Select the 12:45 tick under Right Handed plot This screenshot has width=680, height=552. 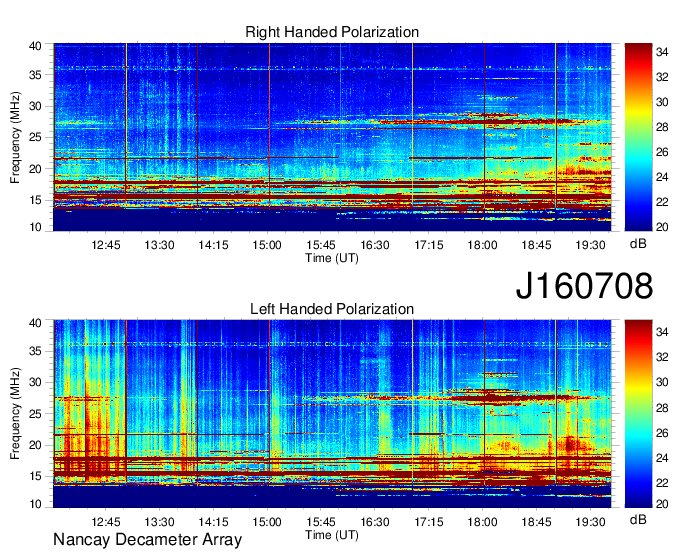pyautogui.click(x=106, y=245)
